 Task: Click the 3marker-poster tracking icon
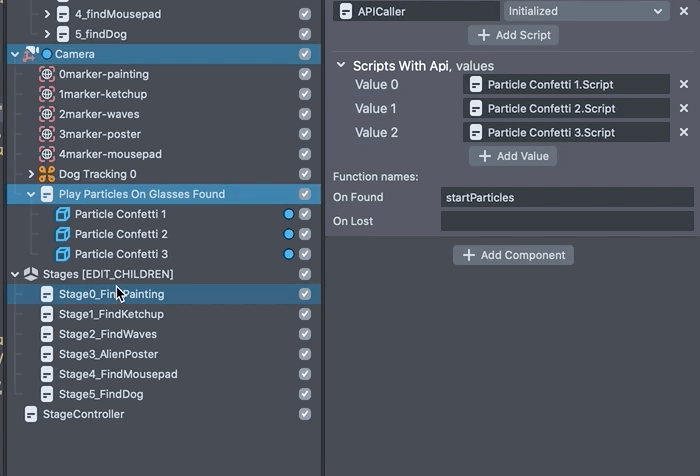pos(46,134)
